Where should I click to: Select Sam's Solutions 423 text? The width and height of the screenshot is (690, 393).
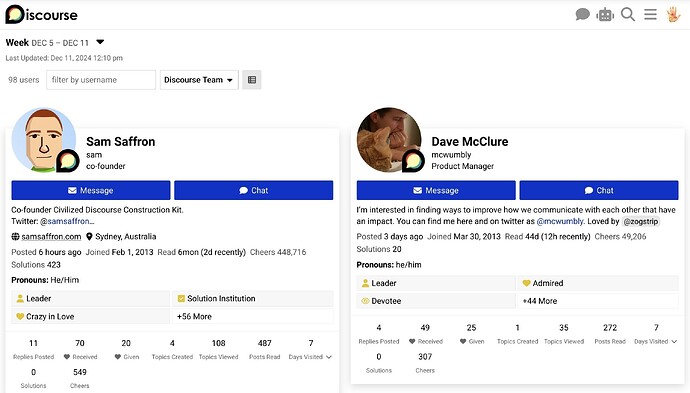coord(36,264)
